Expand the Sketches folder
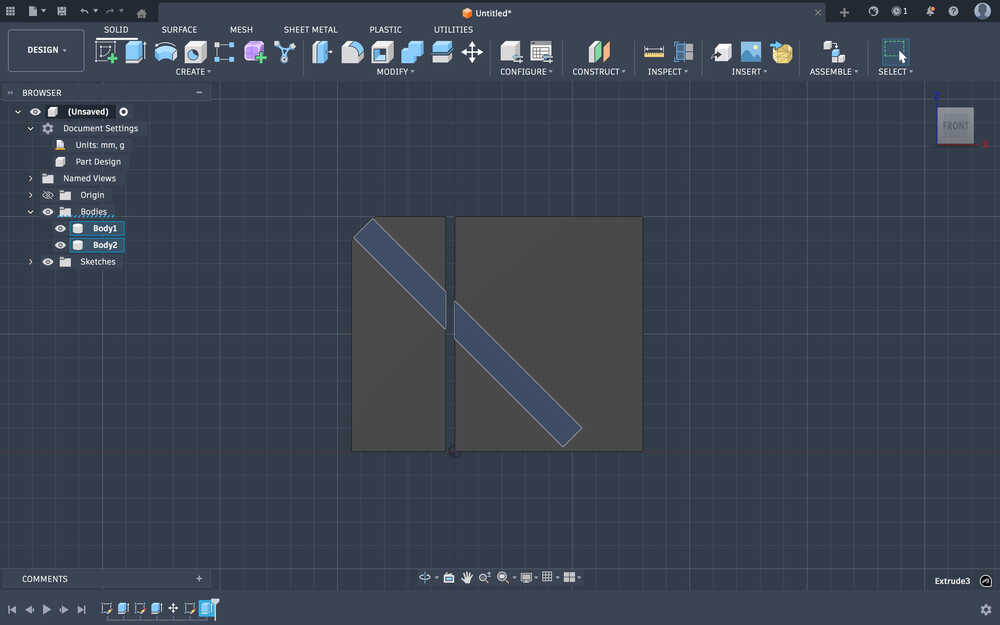 30,261
